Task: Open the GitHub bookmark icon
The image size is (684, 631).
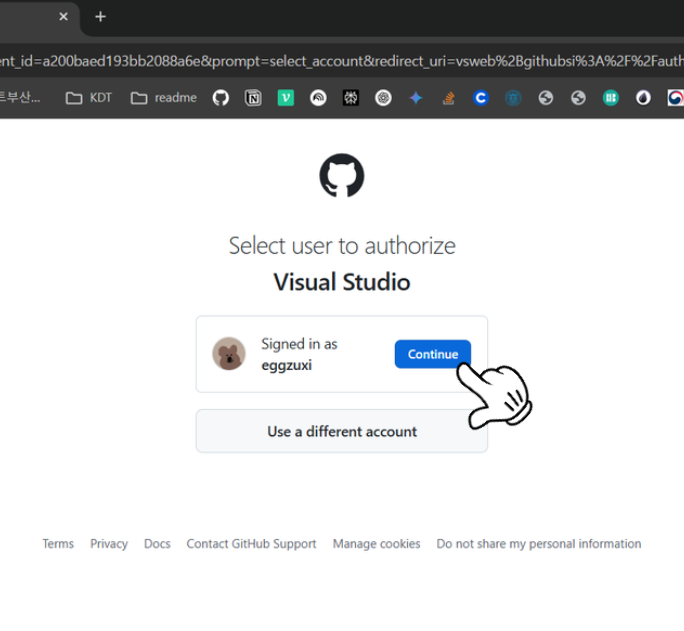Action: tap(221, 98)
